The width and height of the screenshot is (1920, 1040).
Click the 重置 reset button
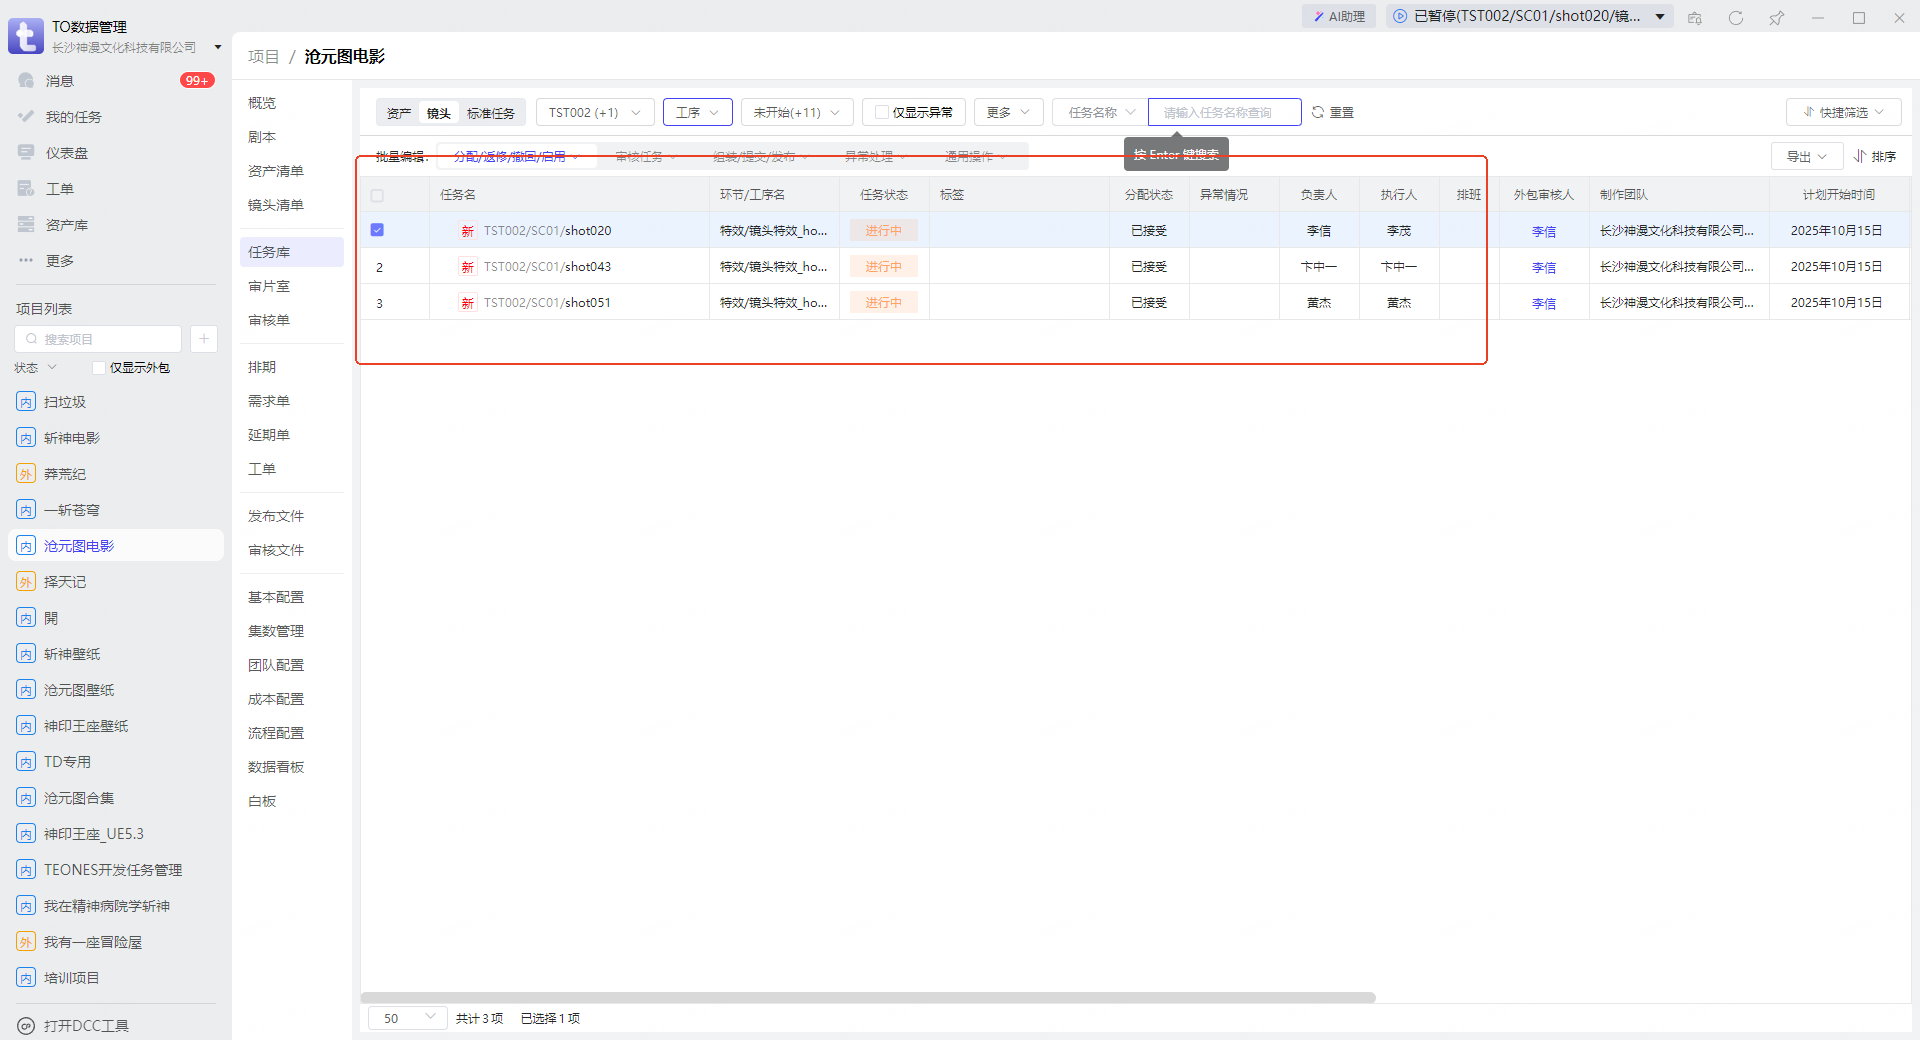pyautogui.click(x=1333, y=112)
